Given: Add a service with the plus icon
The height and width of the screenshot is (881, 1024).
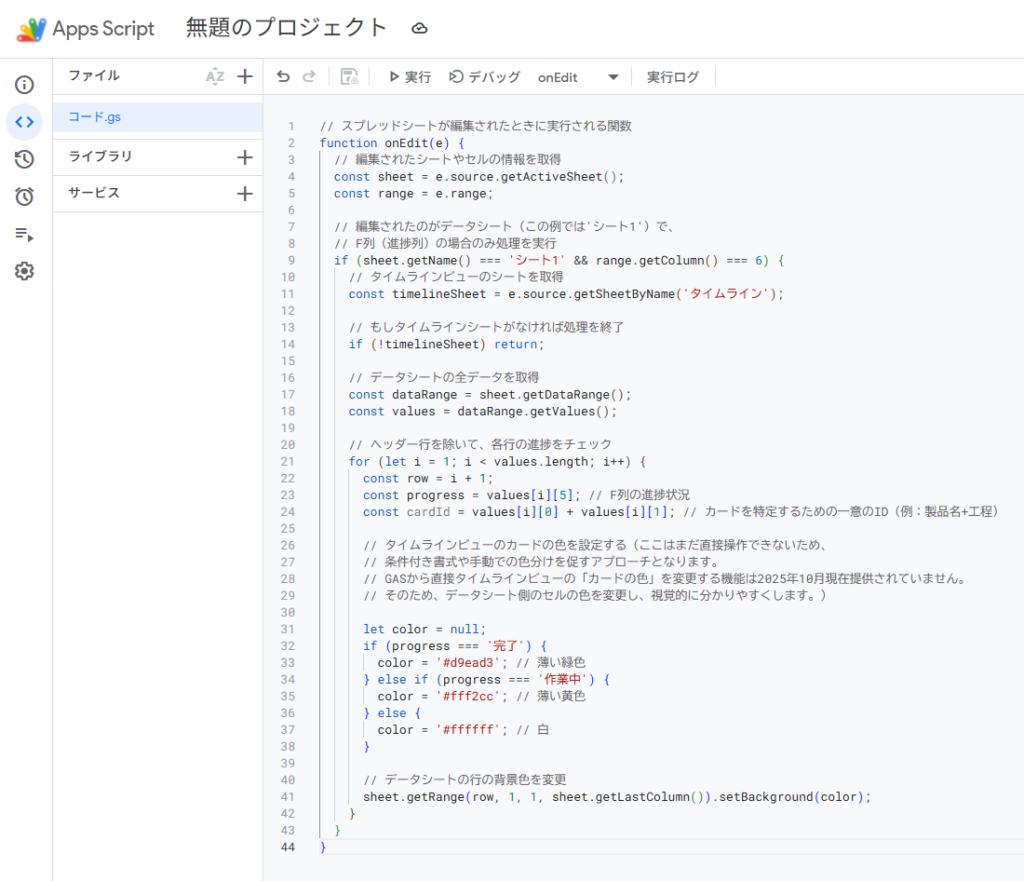Looking at the screenshot, I should point(245,194).
